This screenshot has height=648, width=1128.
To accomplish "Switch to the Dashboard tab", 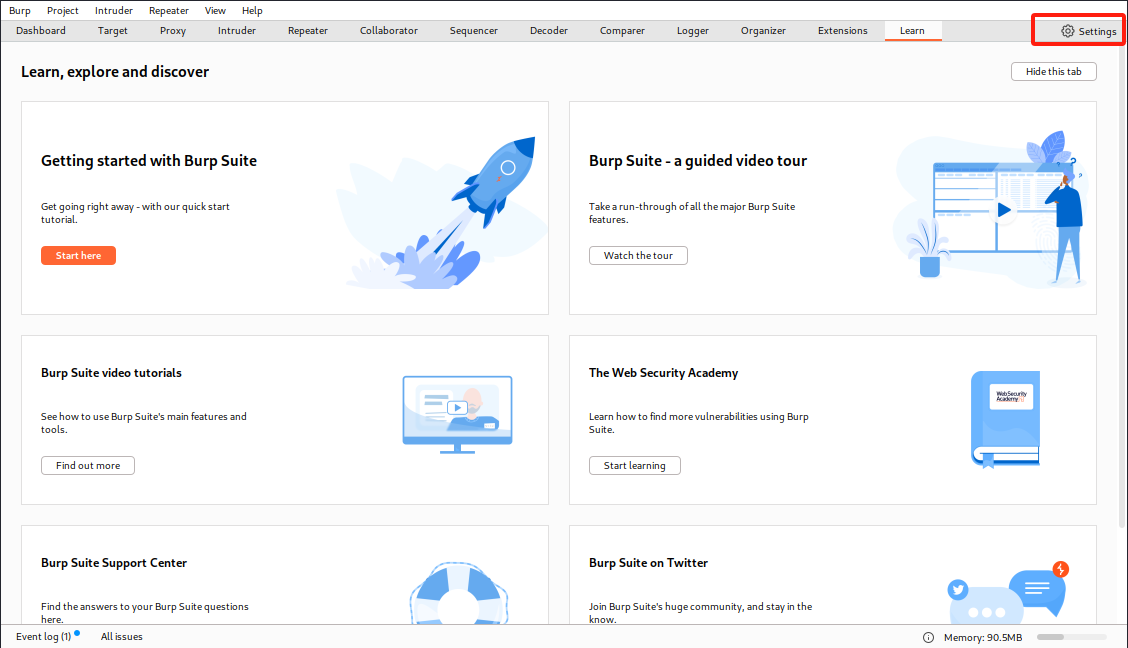I will point(41,31).
